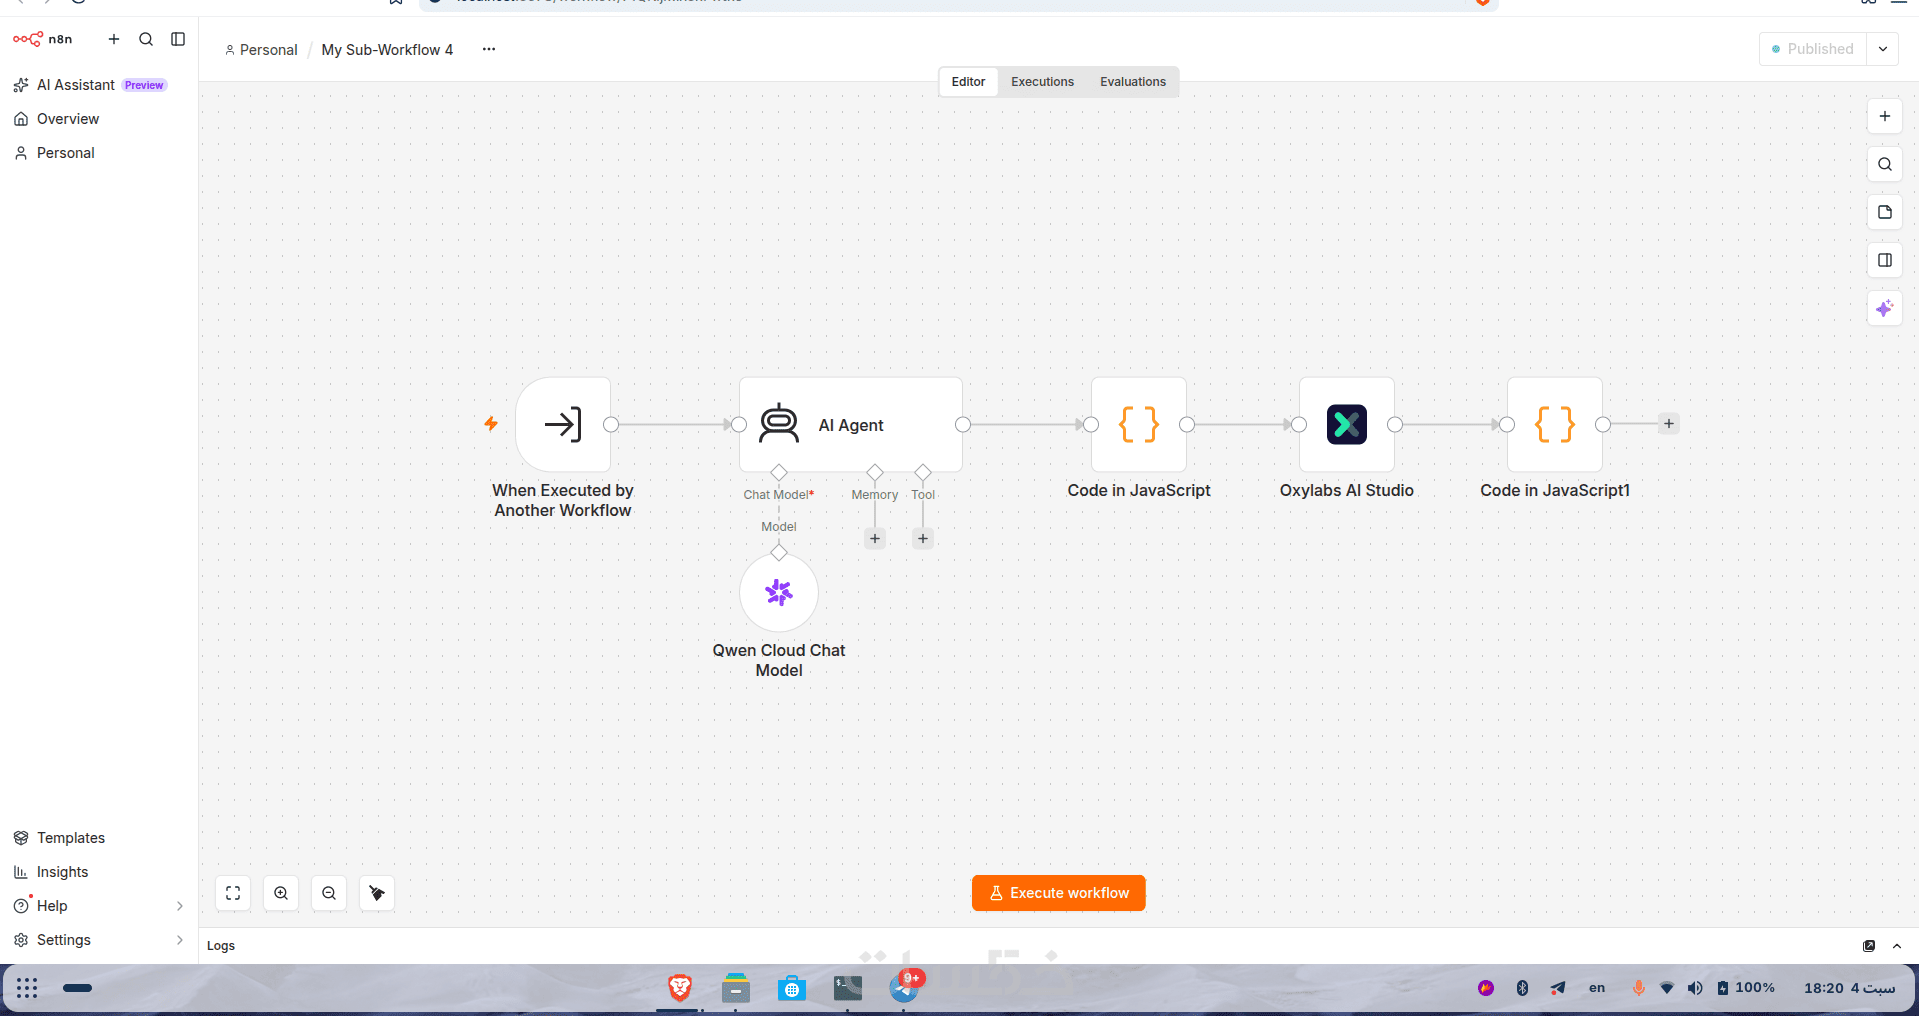Click the Execute workflow button
The image size is (1919, 1016).
tap(1059, 893)
